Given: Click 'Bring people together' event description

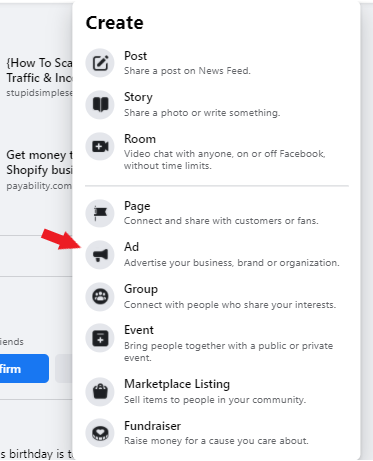Looking at the screenshot, I should pos(228,352).
